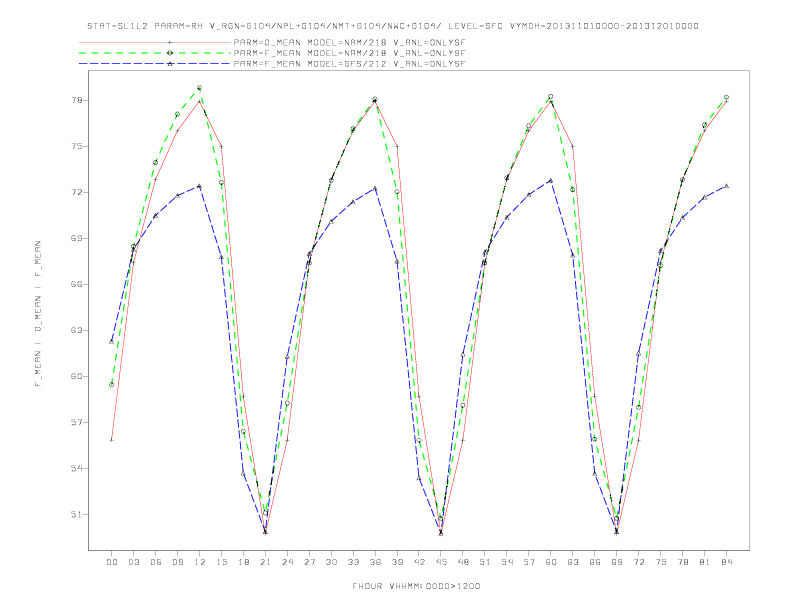
Task: Click the x-axis tick label 30
Action: click(x=331, y=562)
